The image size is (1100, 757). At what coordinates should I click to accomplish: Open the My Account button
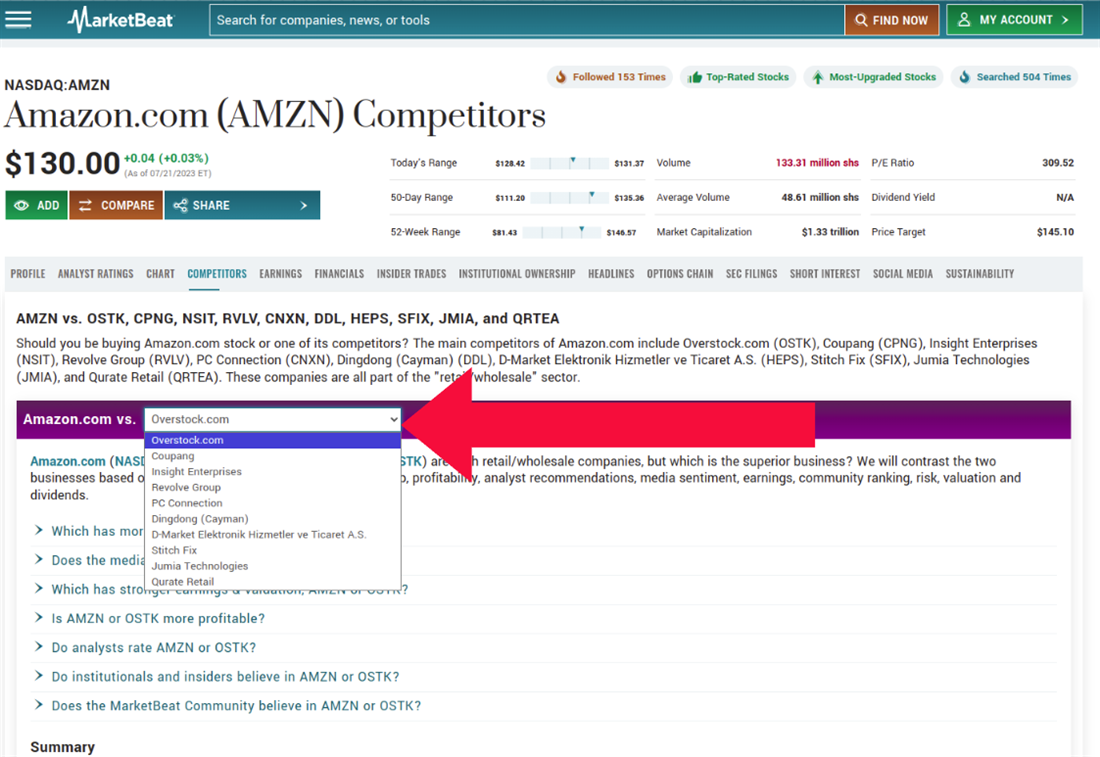pos(1014,20)
